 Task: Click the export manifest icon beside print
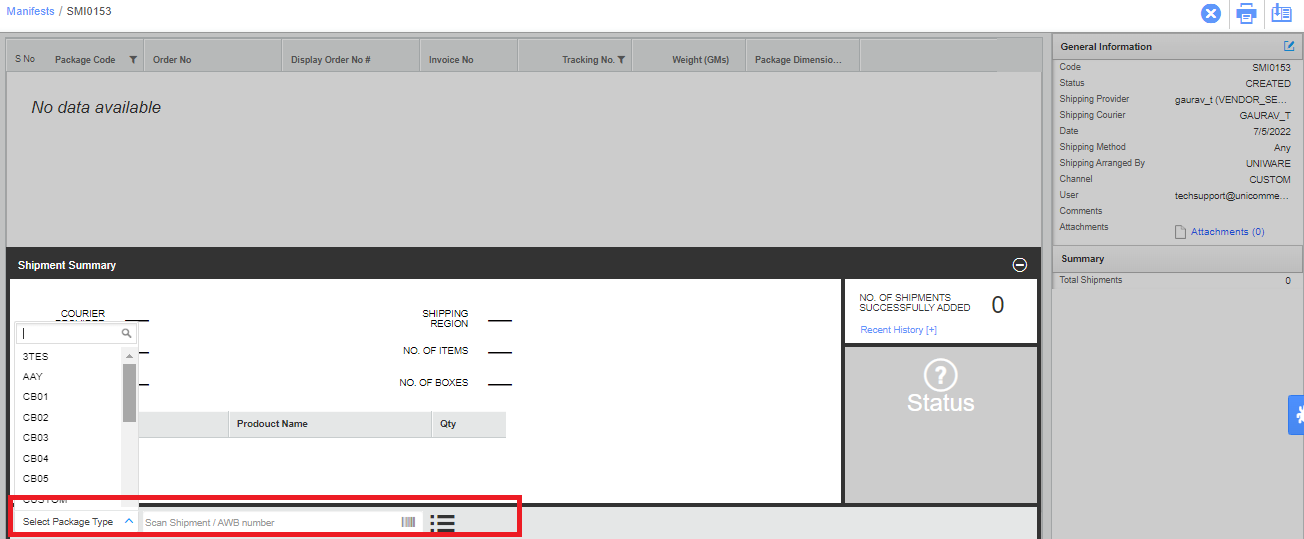(1281, 13)
